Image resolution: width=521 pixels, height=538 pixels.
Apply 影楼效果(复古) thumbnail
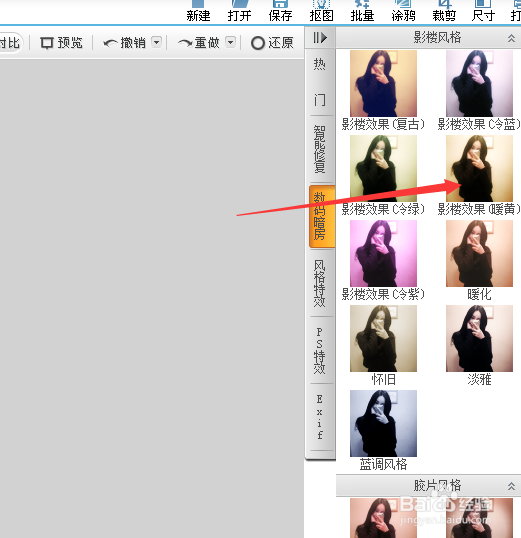tap(383, 83)
